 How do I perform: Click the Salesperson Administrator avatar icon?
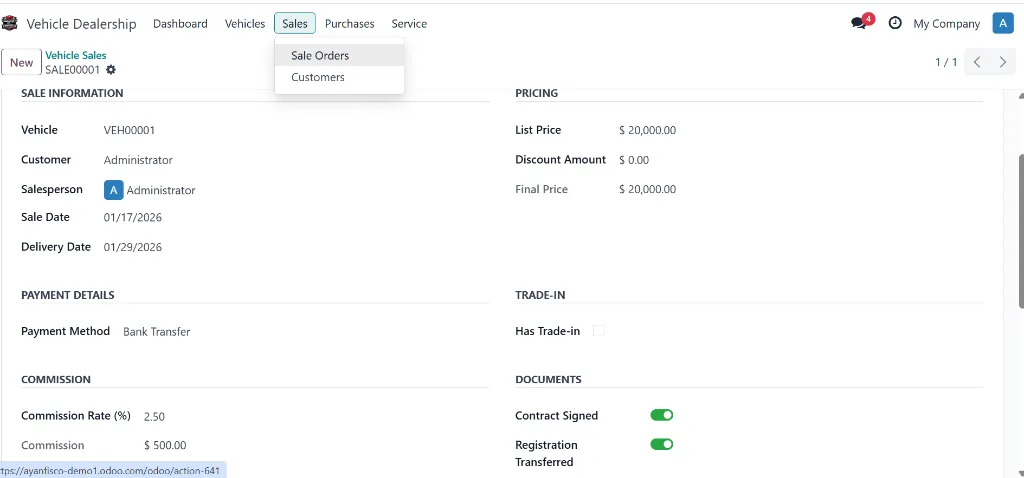click(114, 190)
